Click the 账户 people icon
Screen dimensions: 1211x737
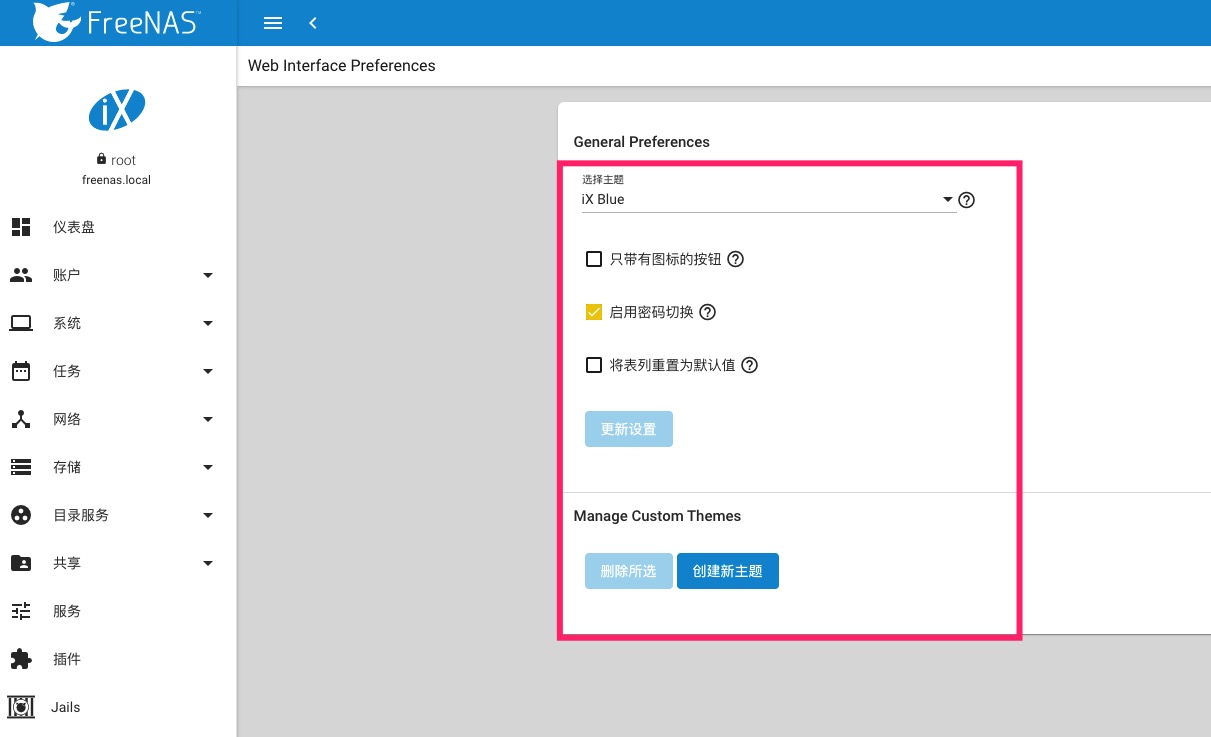[21, 275]
